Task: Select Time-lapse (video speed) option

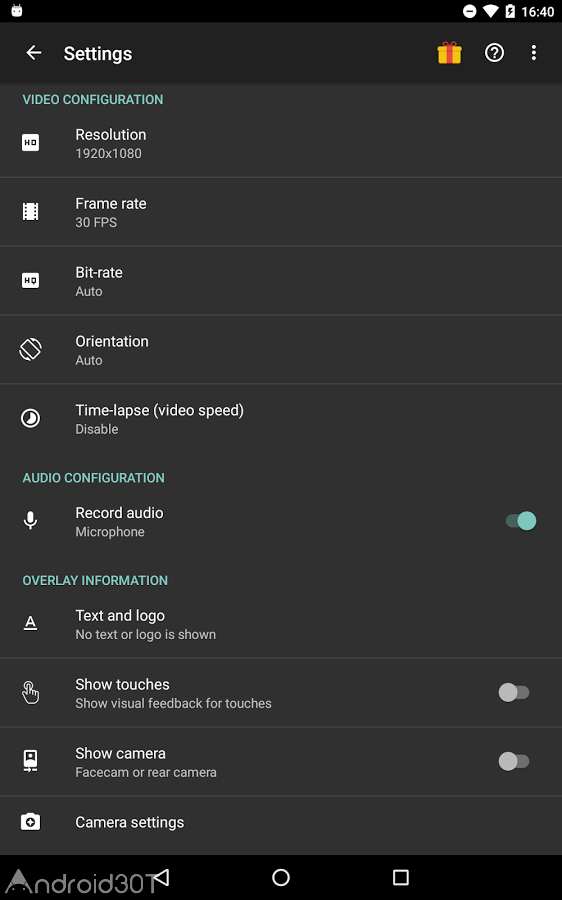Action: pyautogui.click(x=281, y=419)
